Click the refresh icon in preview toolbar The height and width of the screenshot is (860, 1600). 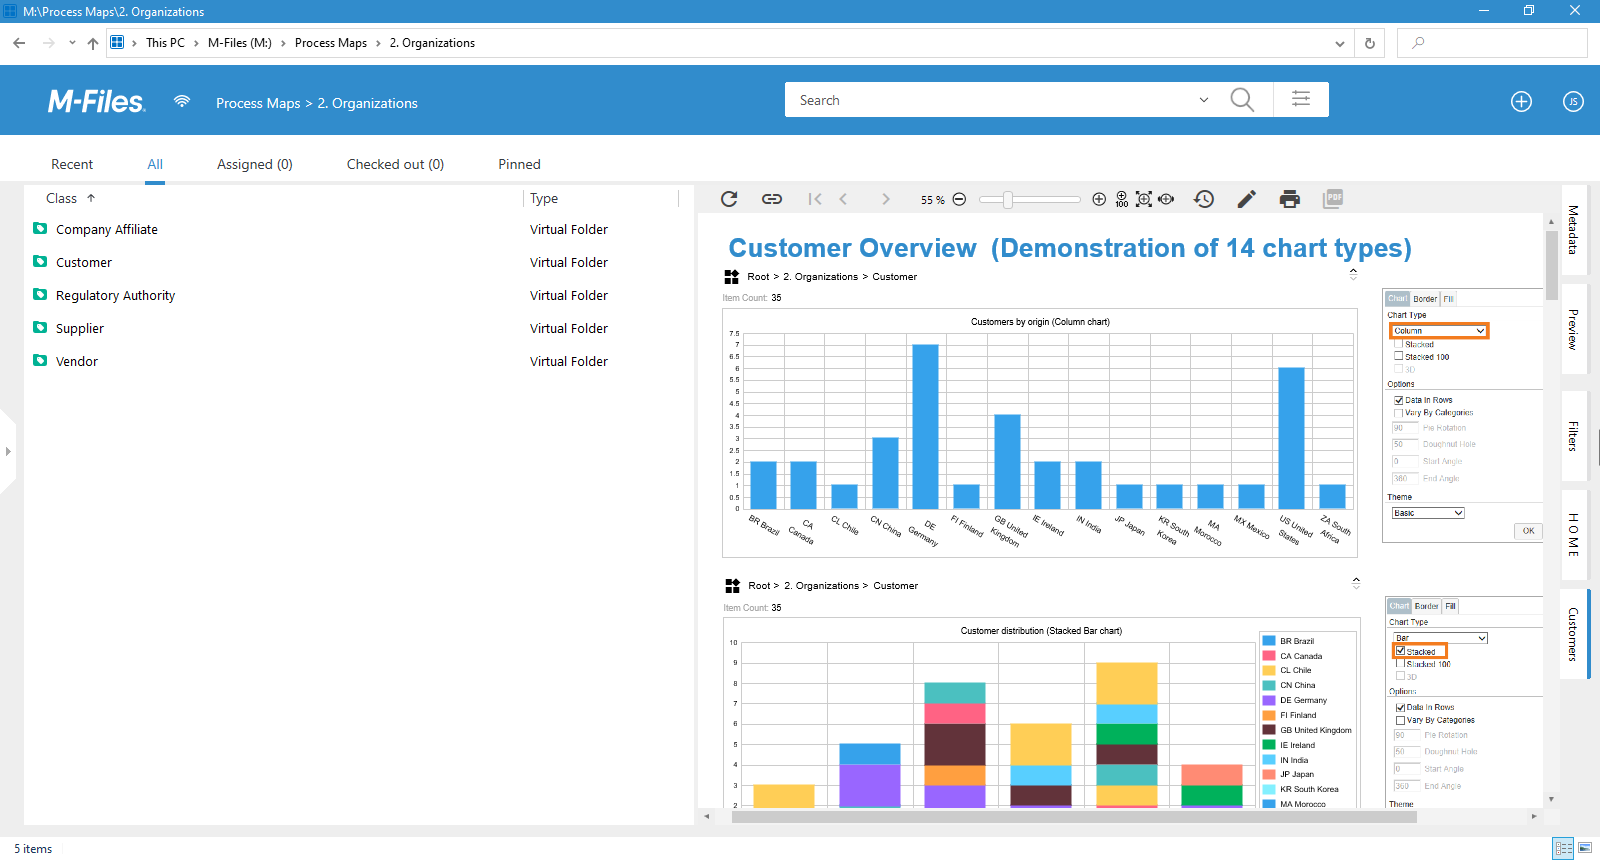coord(729,199)
